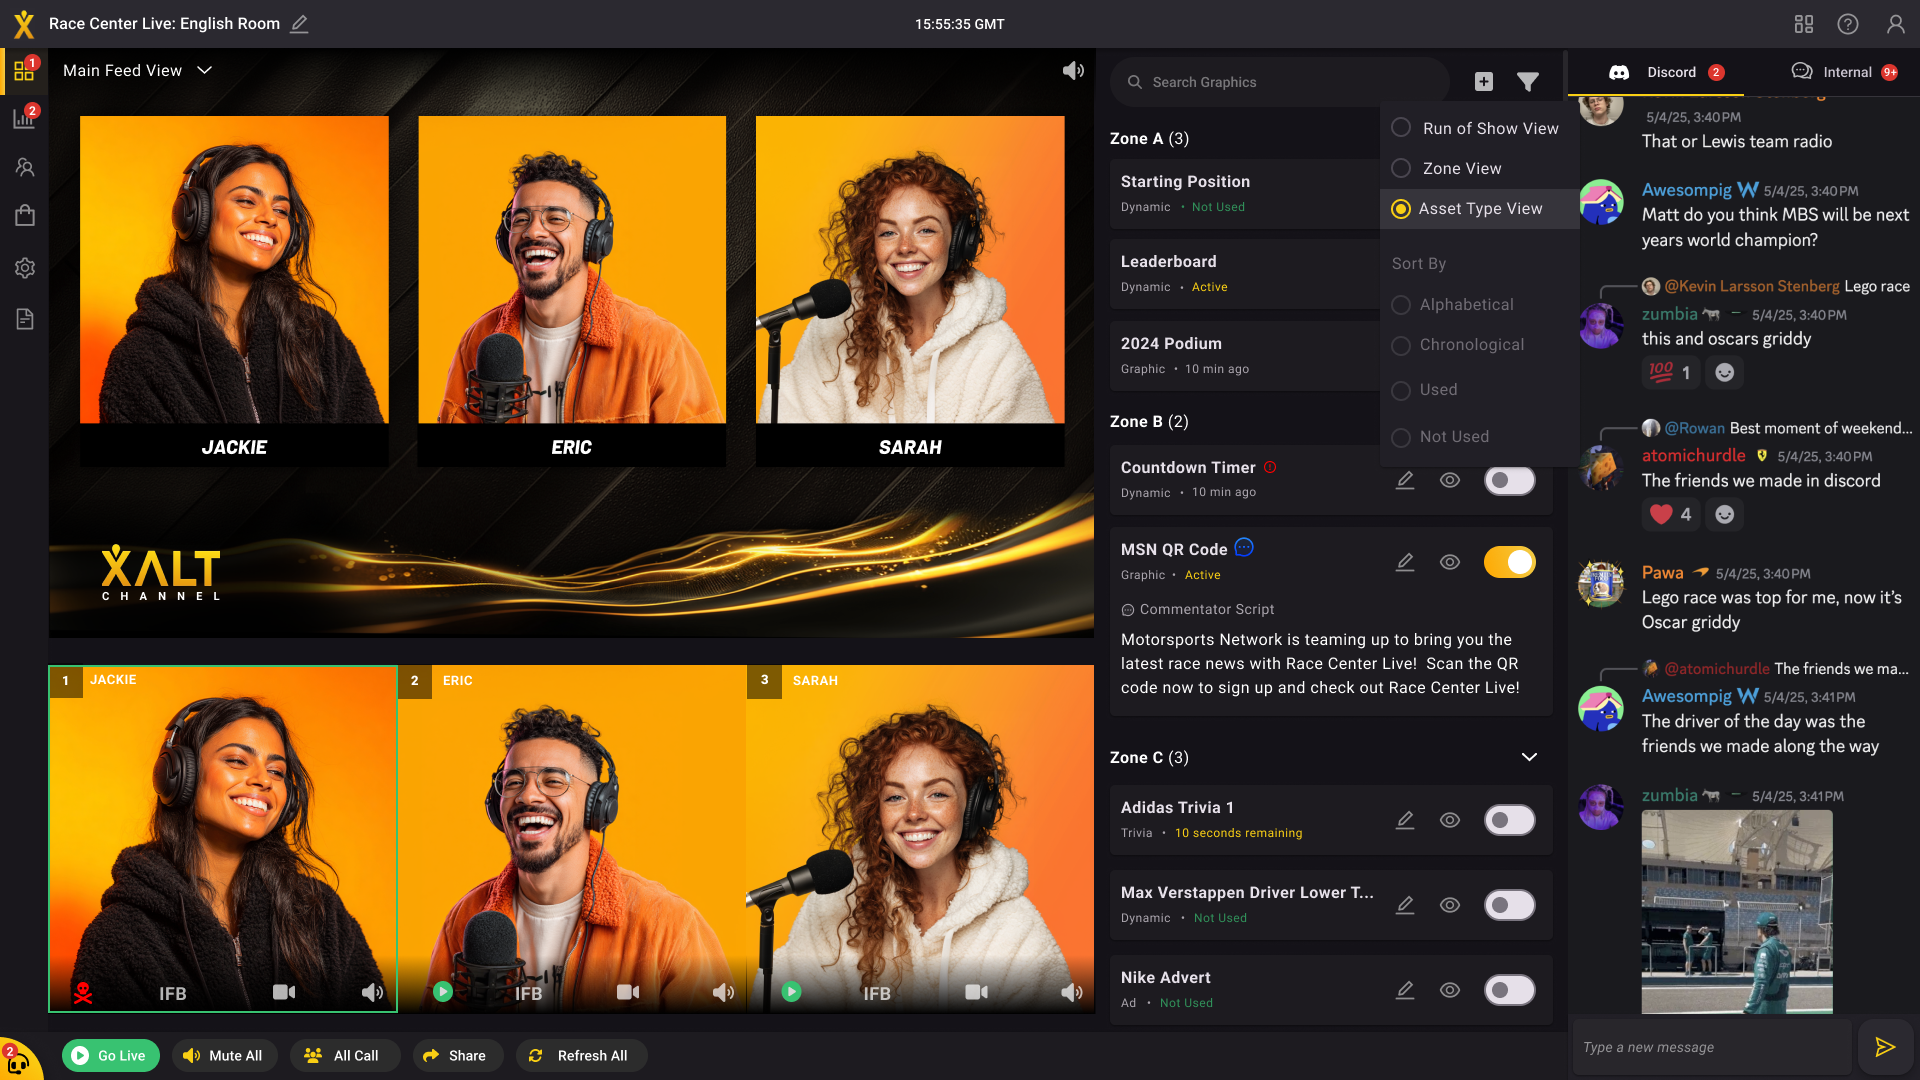Image resolution: width=1920 pixels, height=1080 pixels.
Task: Switch to the Internal chat tab
Action: click(1845, 72)
